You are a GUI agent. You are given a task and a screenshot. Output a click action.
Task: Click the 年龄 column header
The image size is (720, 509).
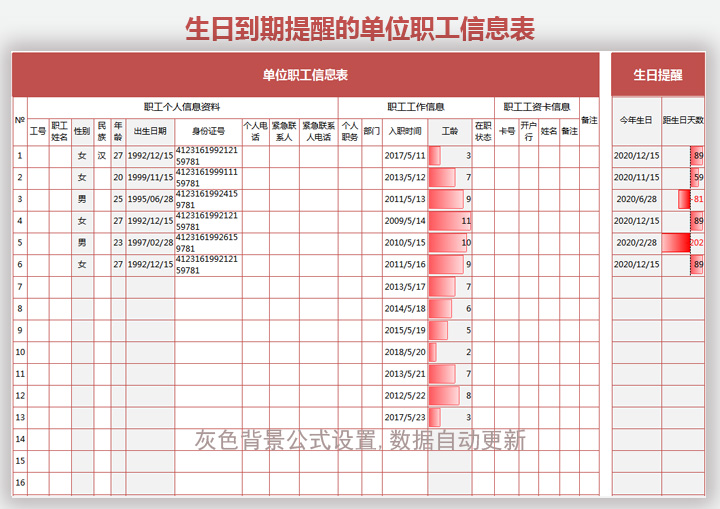click(118, 131)
